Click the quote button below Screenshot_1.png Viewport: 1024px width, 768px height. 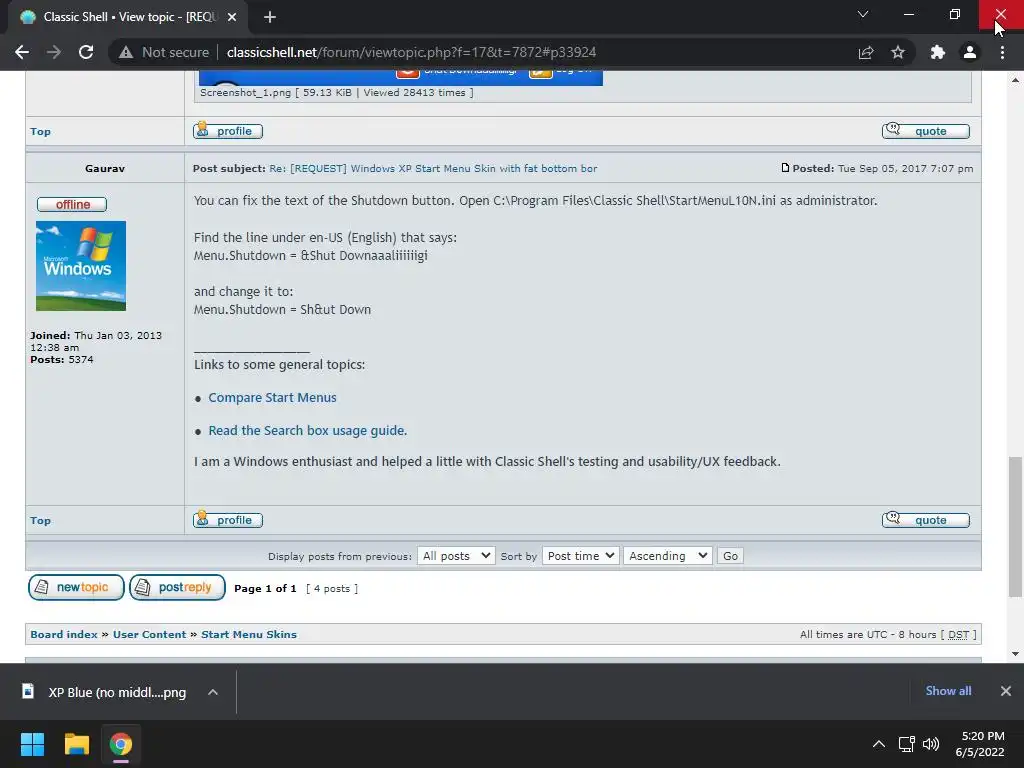coord(925,131)
